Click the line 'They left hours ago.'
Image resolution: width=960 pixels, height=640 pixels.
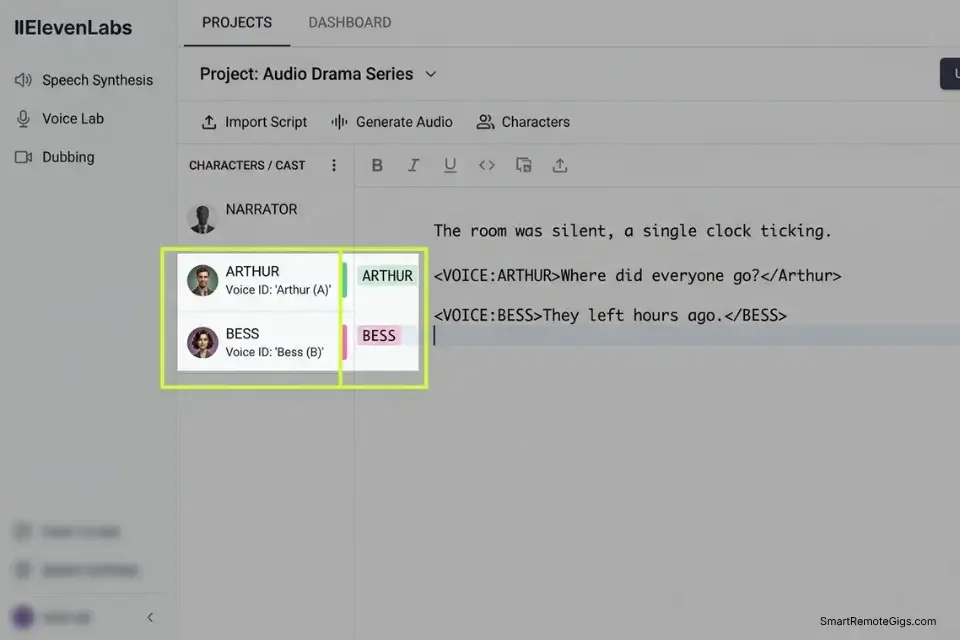(x=610, y=315)
